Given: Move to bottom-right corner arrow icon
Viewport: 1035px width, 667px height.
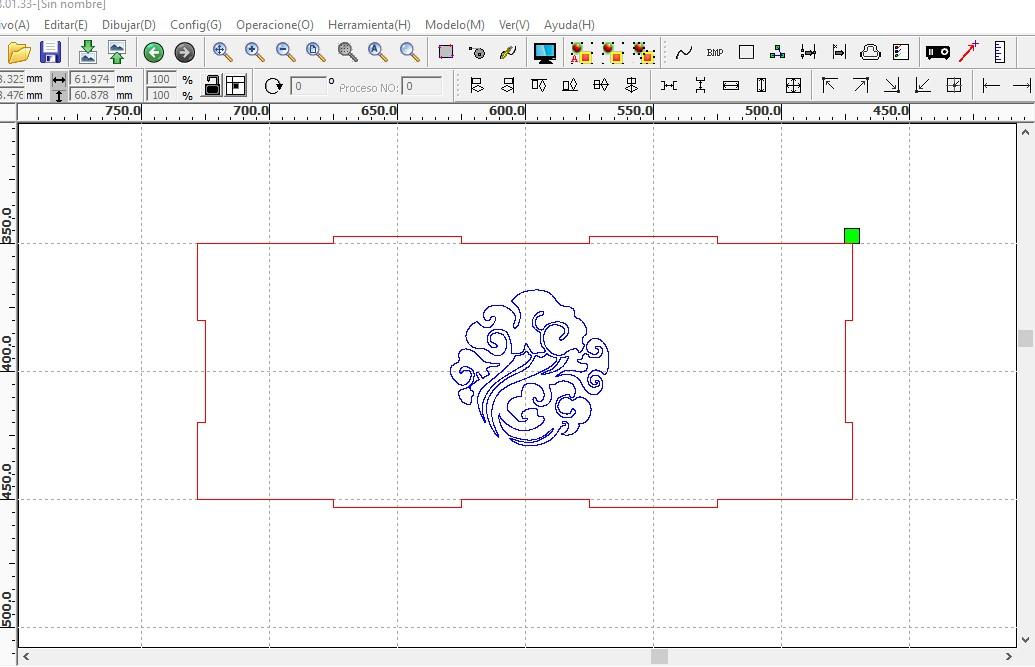Looking at the screenshot, I should pos(892,85).
